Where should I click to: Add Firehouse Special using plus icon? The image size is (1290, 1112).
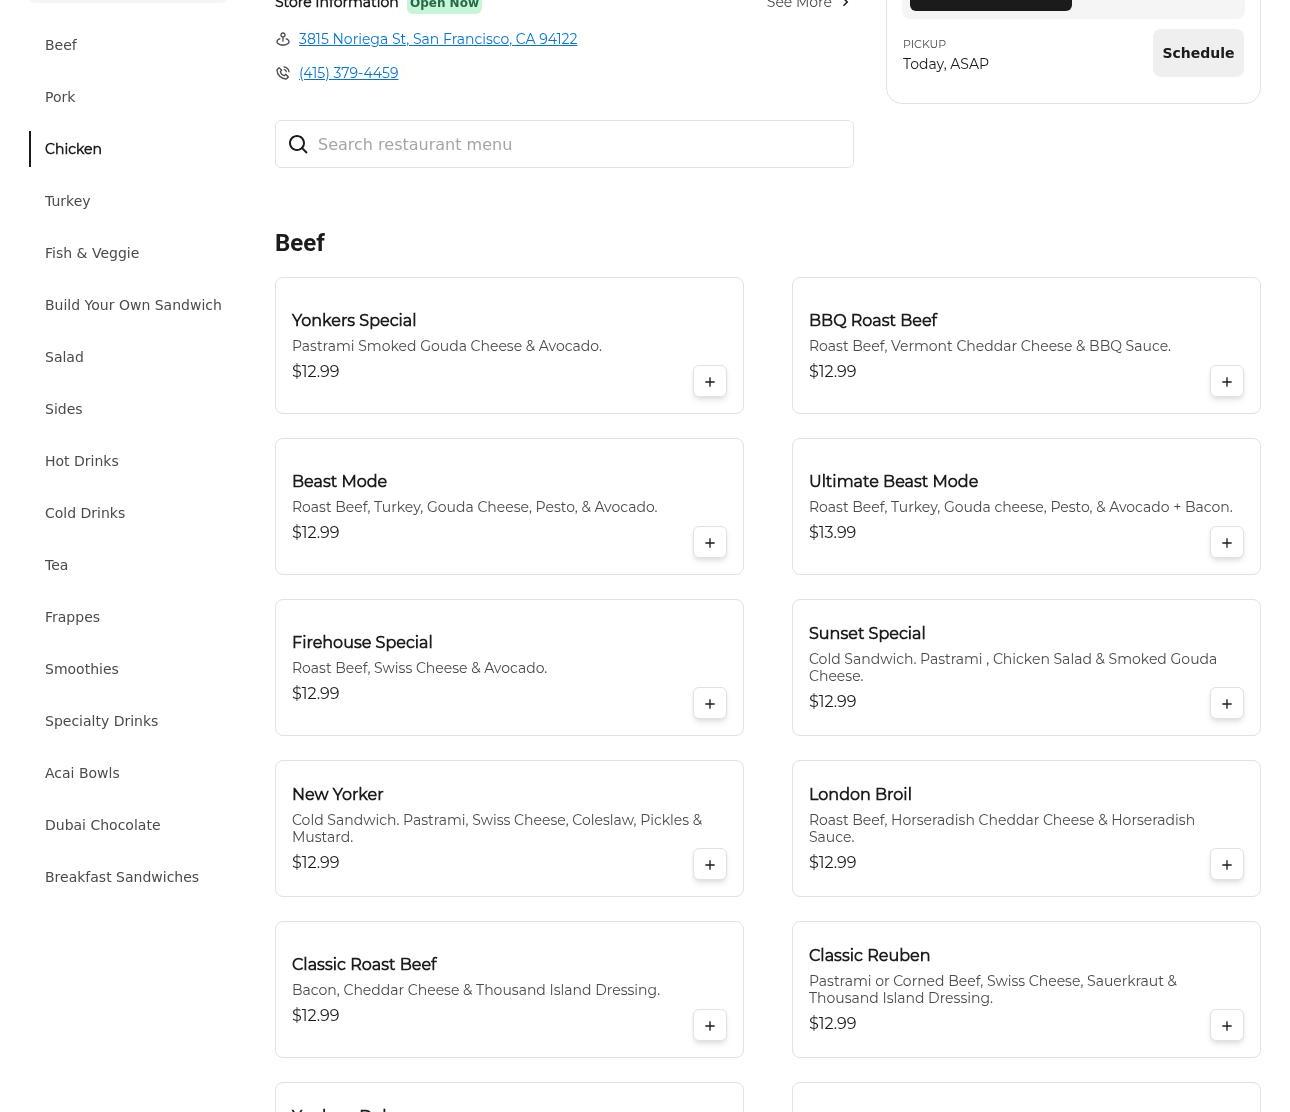(x=709, y=704)
